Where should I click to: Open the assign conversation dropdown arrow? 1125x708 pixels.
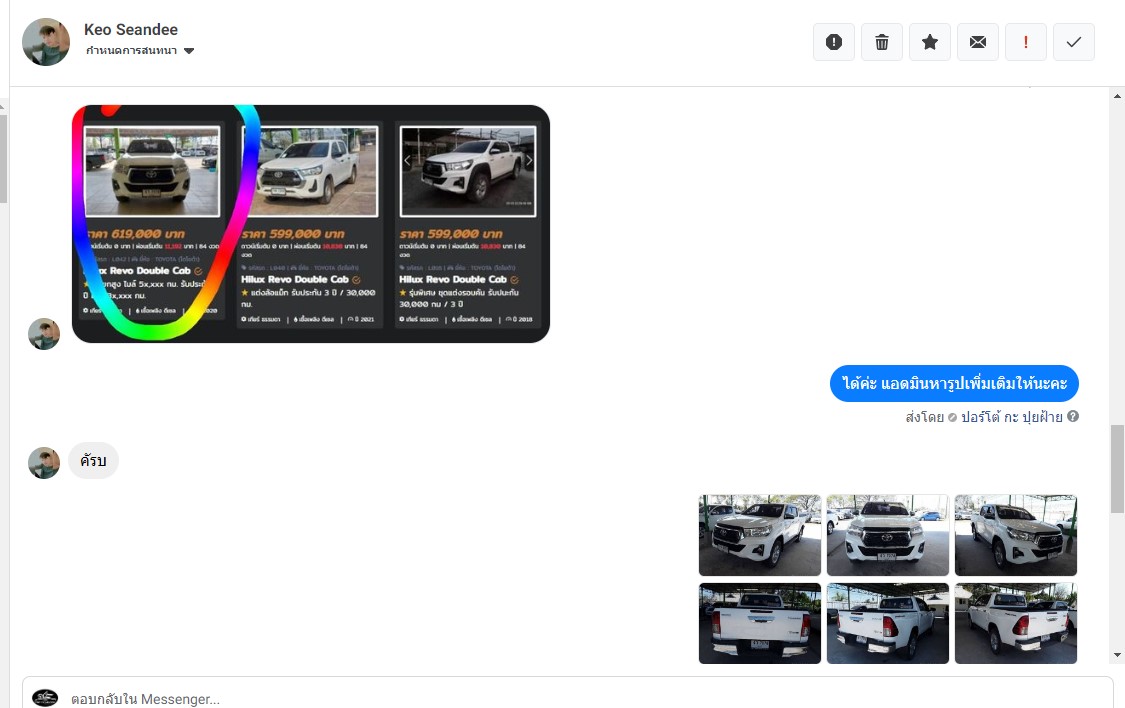[189, 51]
